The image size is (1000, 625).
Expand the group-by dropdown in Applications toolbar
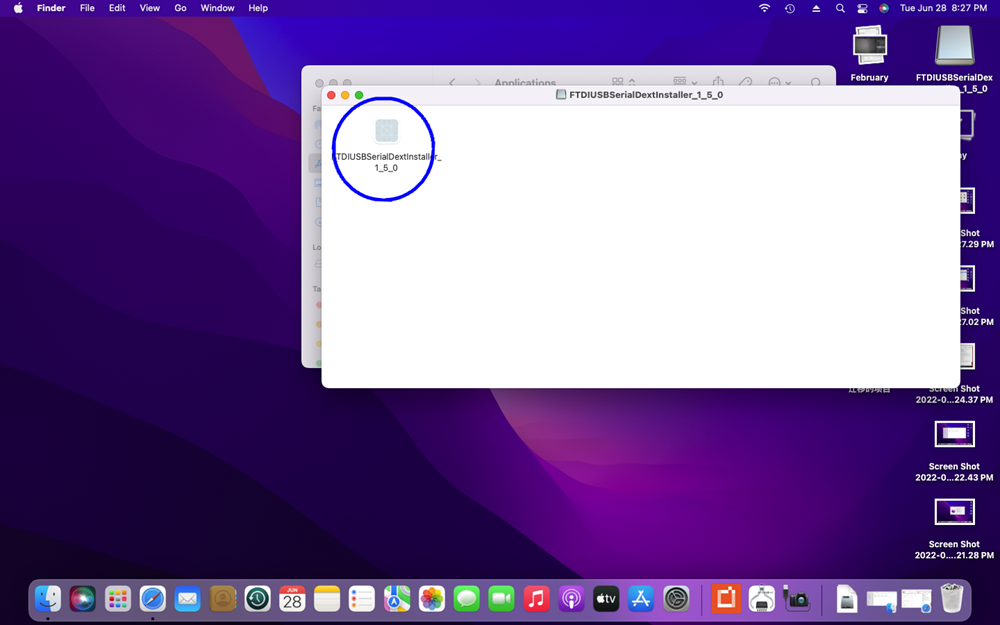(x=685, y=82)
